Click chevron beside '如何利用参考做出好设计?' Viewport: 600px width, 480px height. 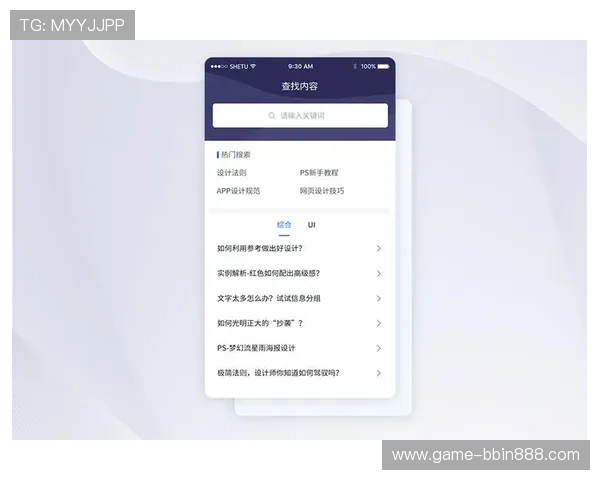coord(379,248)
